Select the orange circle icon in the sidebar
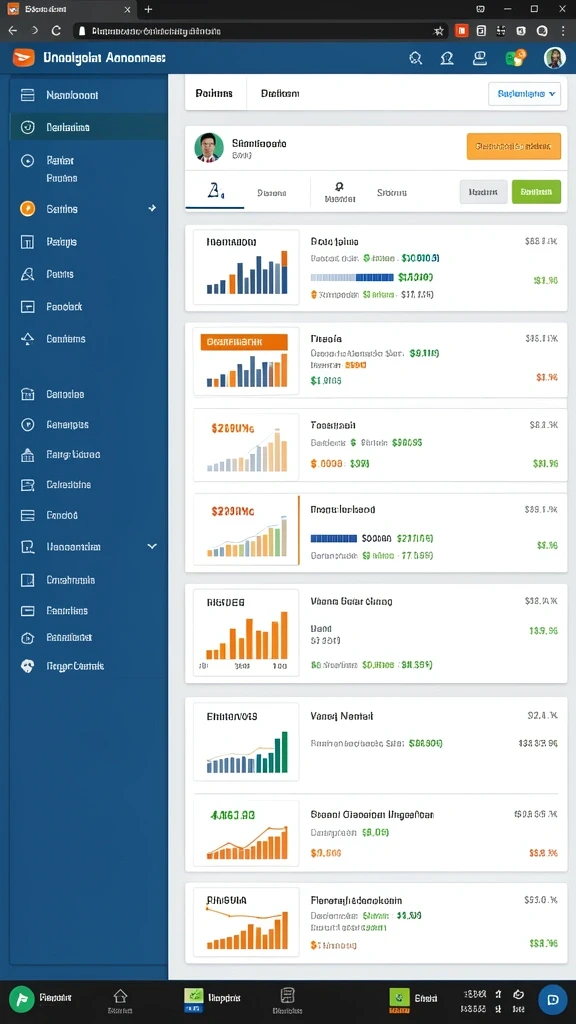The height and width of the screenshot is (1024, 576). click(27, 209)
